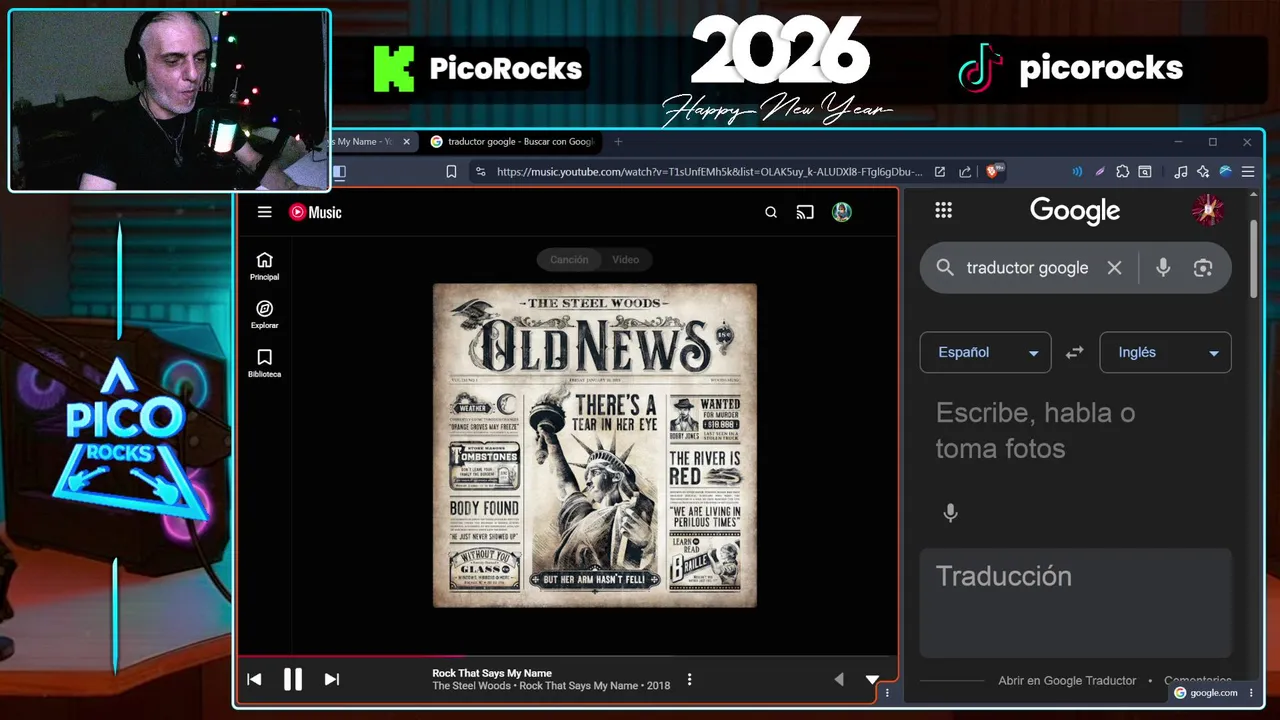Click the cast to device icon
The width and height of the screenshot is (1280, 720).
click(805, 212)
